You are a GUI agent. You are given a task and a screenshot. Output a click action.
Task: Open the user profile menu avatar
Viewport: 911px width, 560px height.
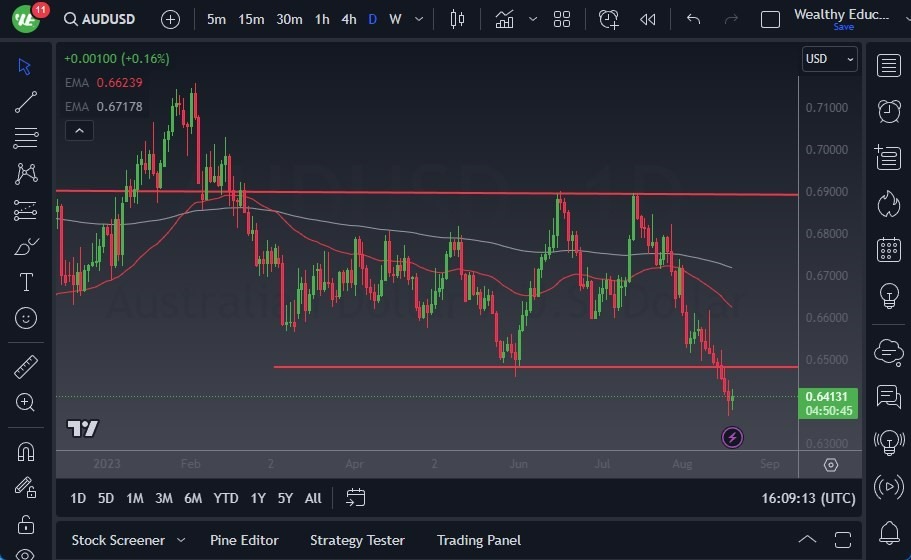point(26,19)
